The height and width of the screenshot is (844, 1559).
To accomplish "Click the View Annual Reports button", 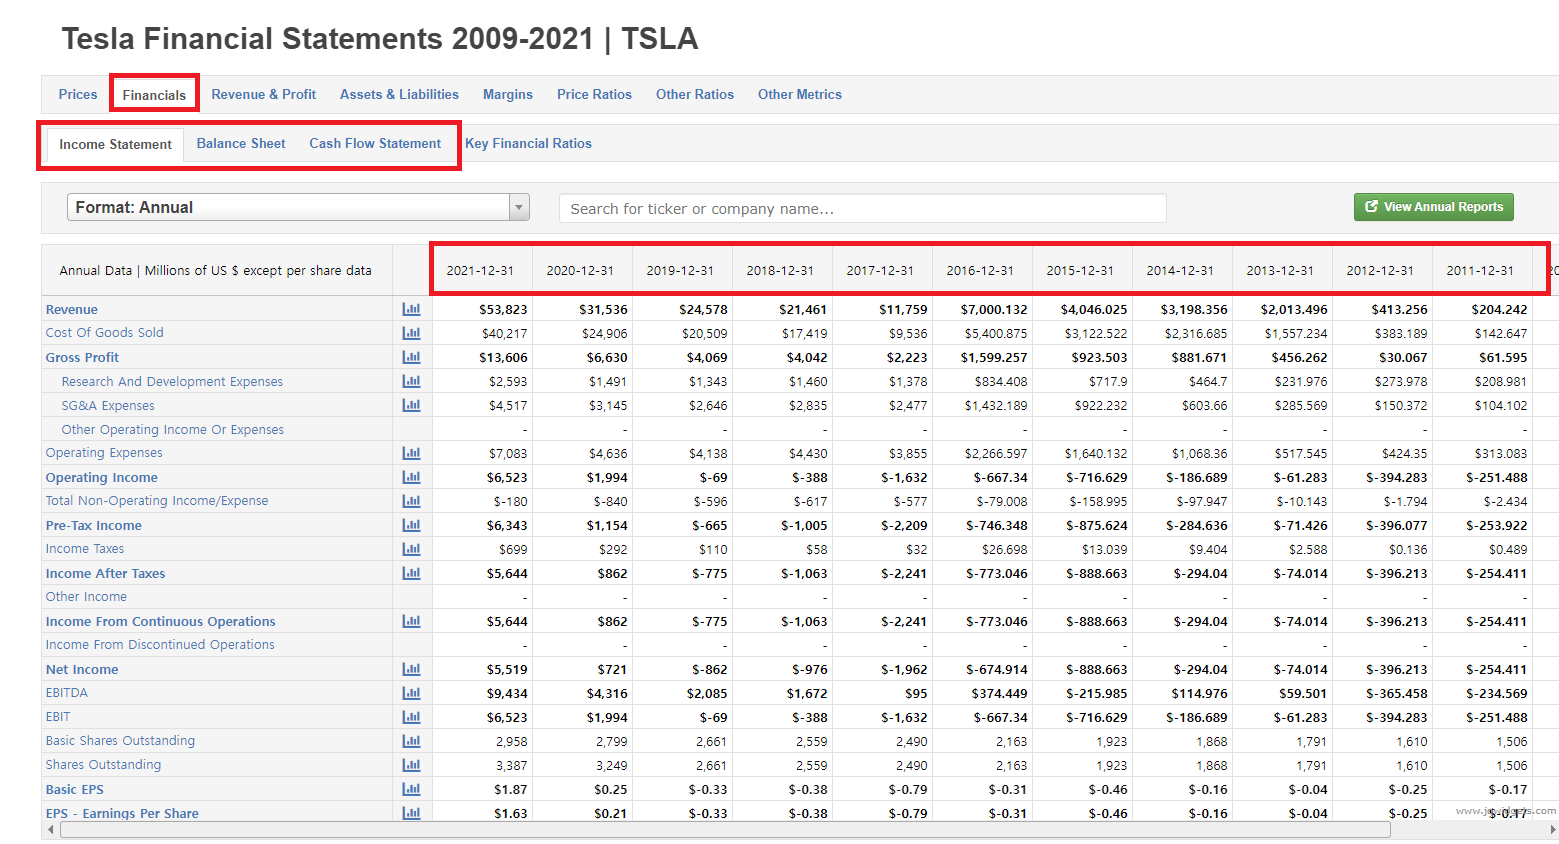I will (x=1434, y=207).
